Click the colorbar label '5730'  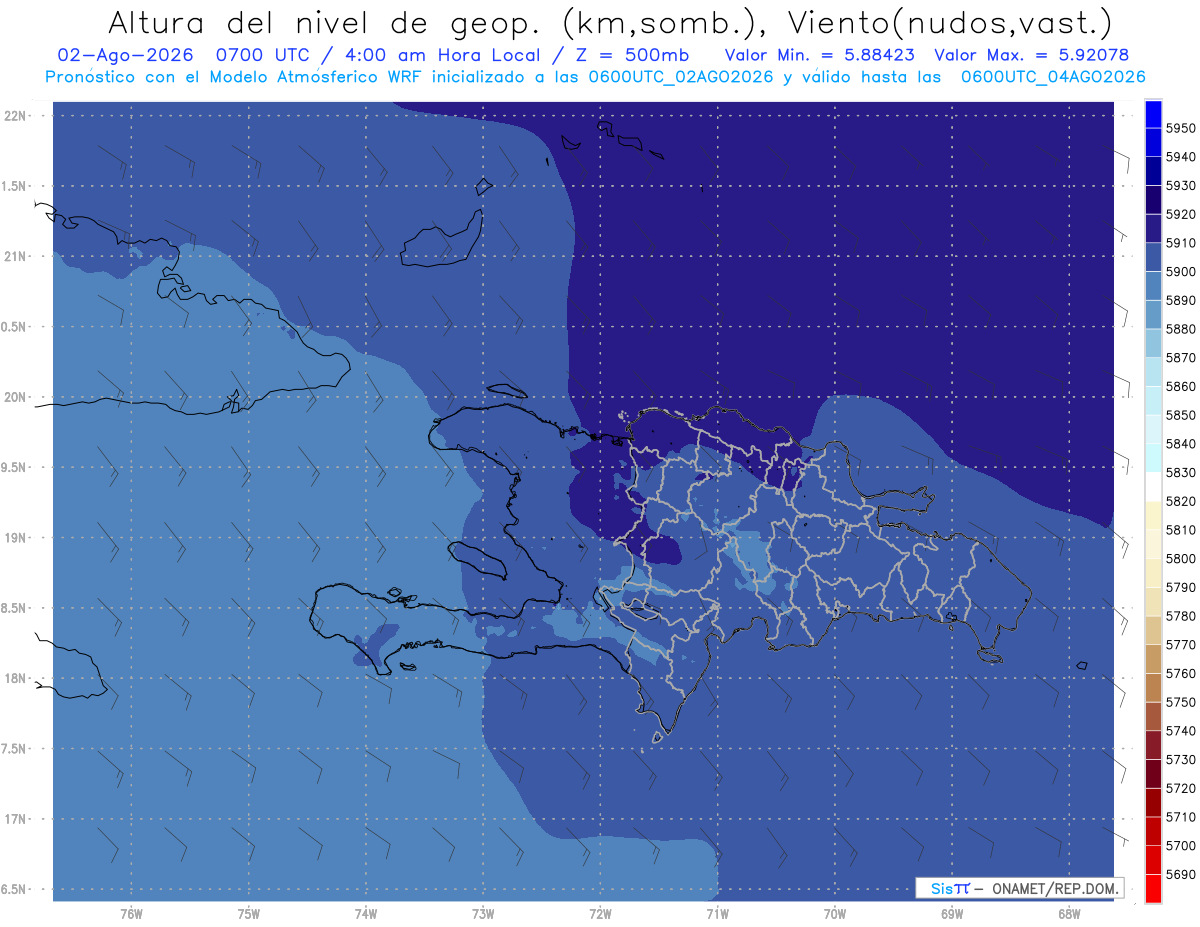pos(1180,760)
